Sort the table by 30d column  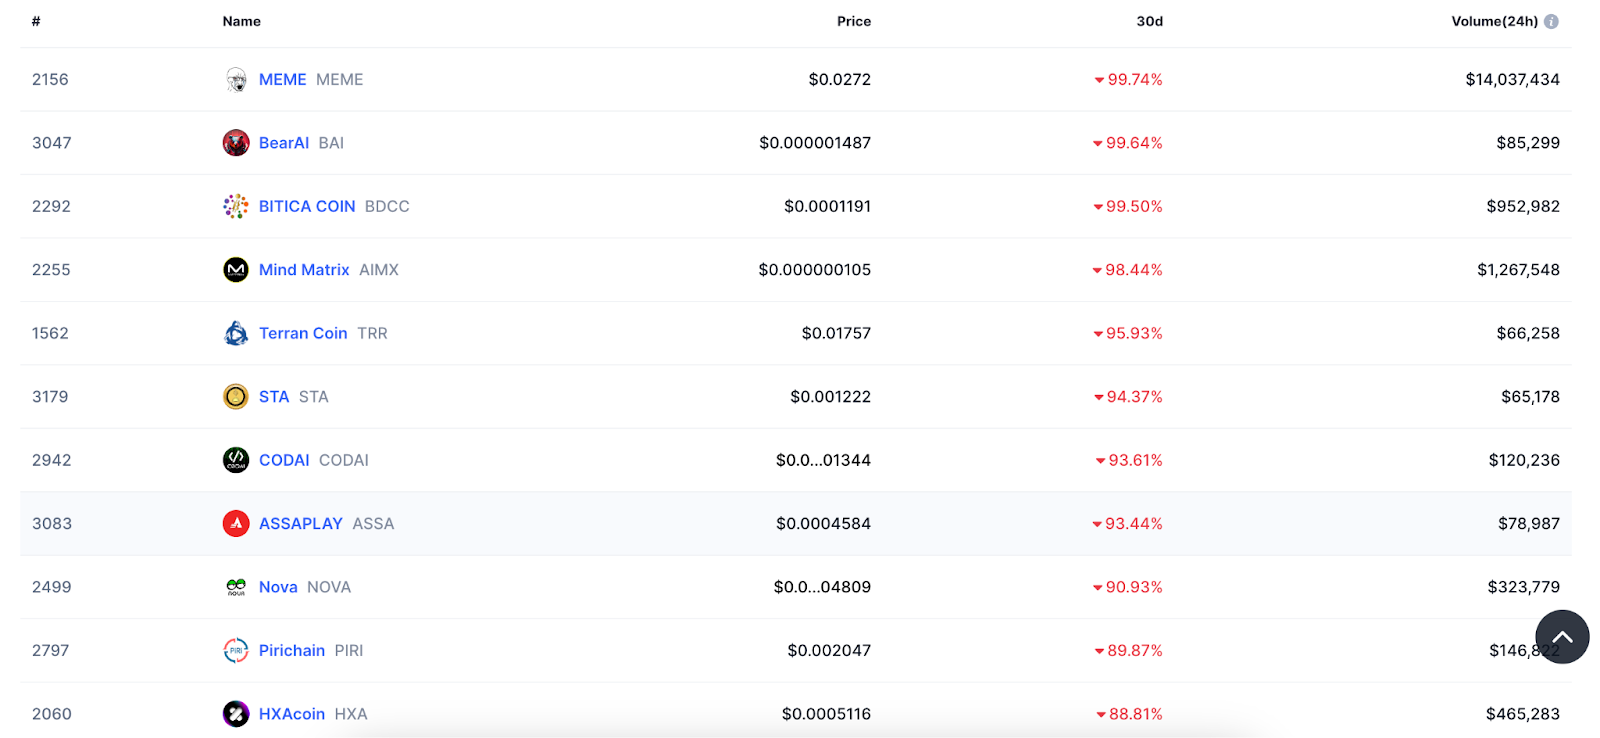tap(1149, 21)
